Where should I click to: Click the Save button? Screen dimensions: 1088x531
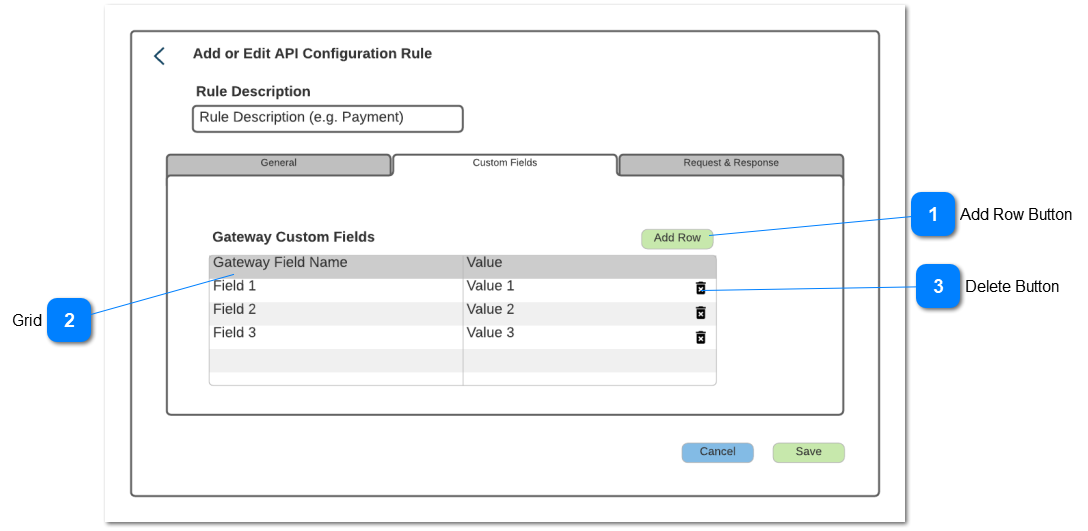[808, 452]
